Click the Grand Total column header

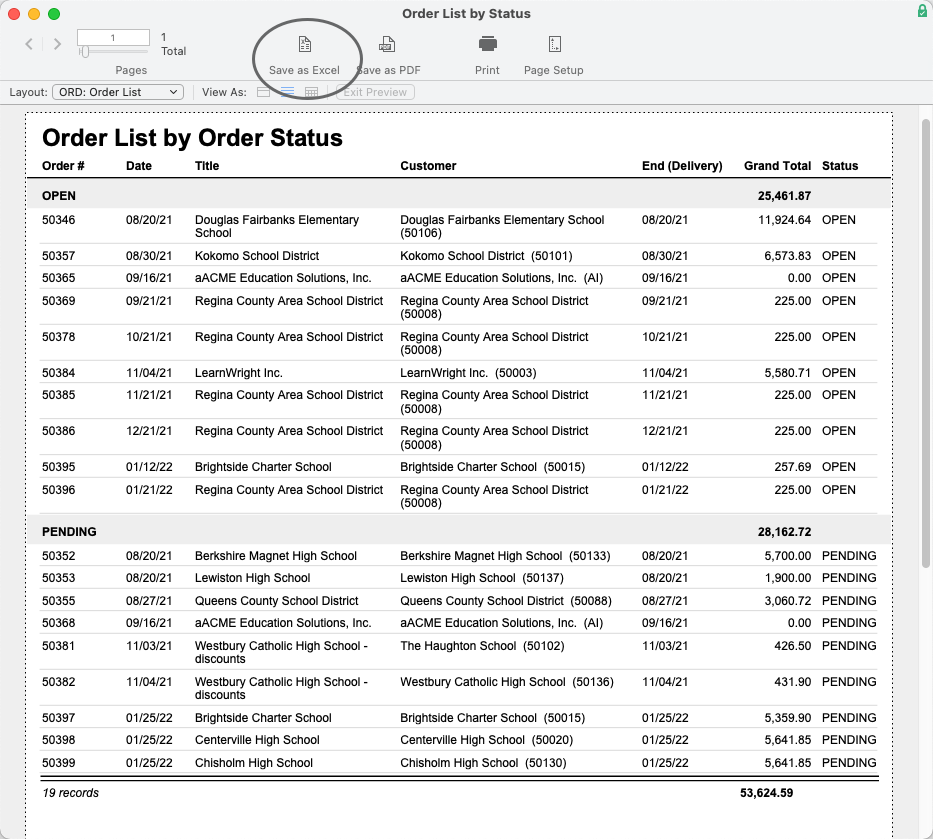(x=777, y=166)
